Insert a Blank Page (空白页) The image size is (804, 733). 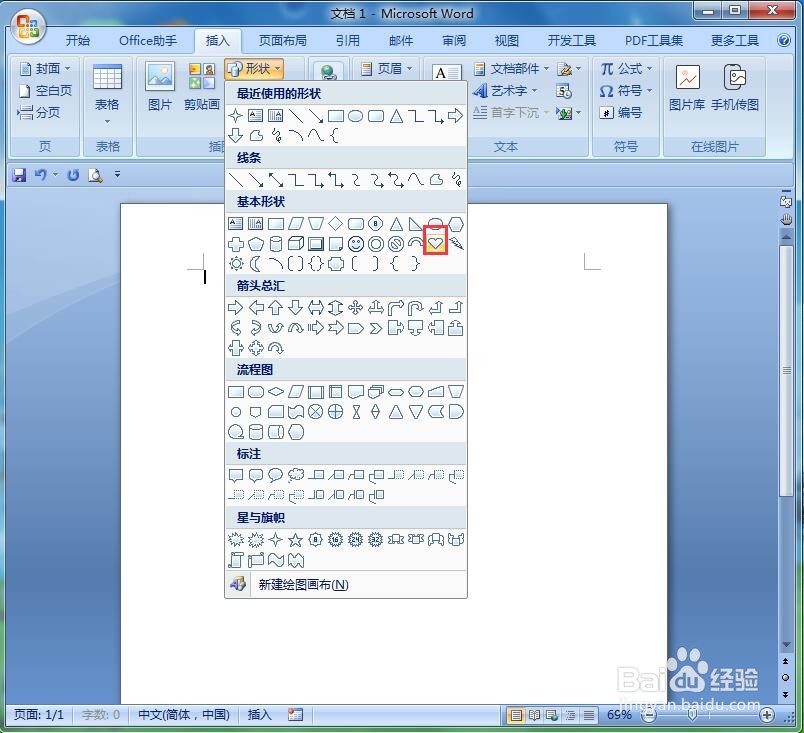45,91
